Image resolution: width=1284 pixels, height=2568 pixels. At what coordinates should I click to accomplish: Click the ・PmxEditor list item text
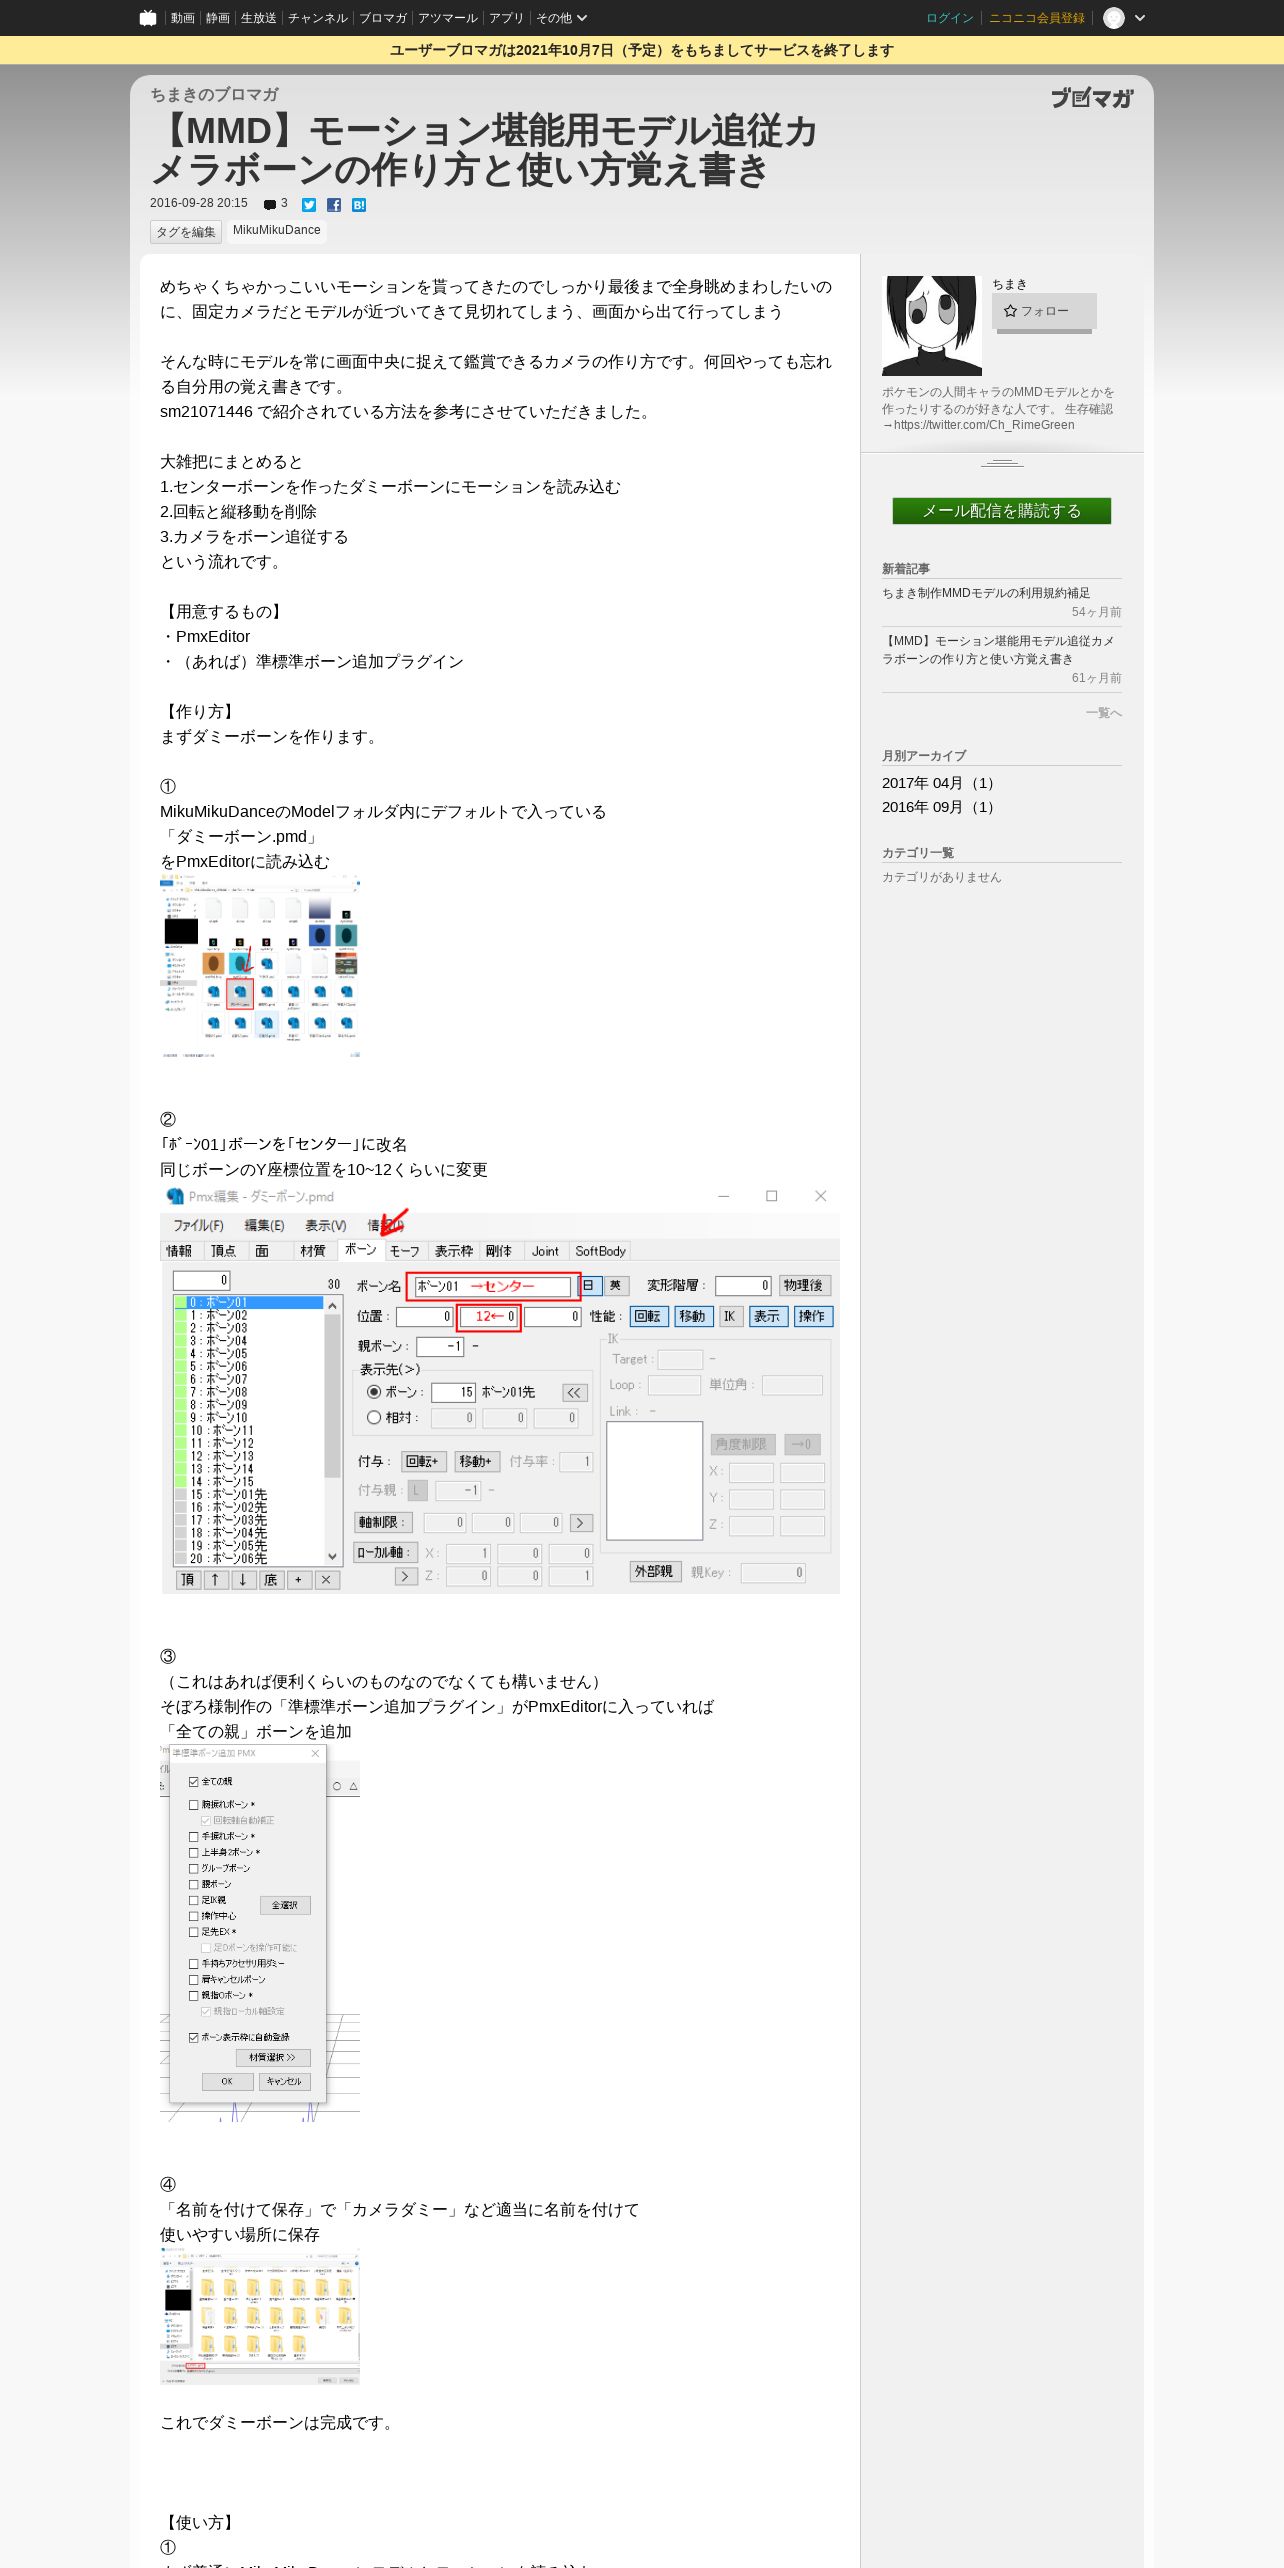pos(205,637)
